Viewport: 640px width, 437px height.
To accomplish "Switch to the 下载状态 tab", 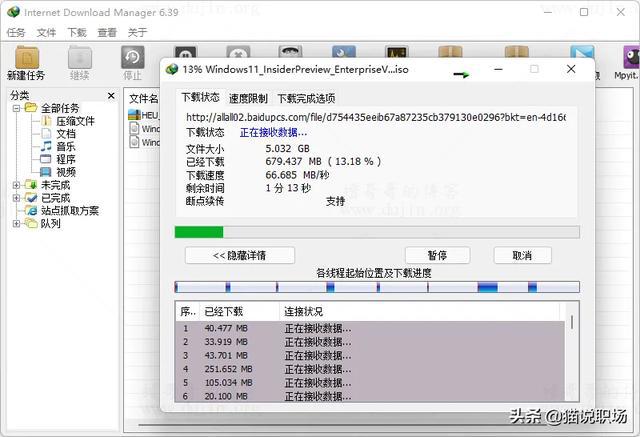I will click(200, 98).
